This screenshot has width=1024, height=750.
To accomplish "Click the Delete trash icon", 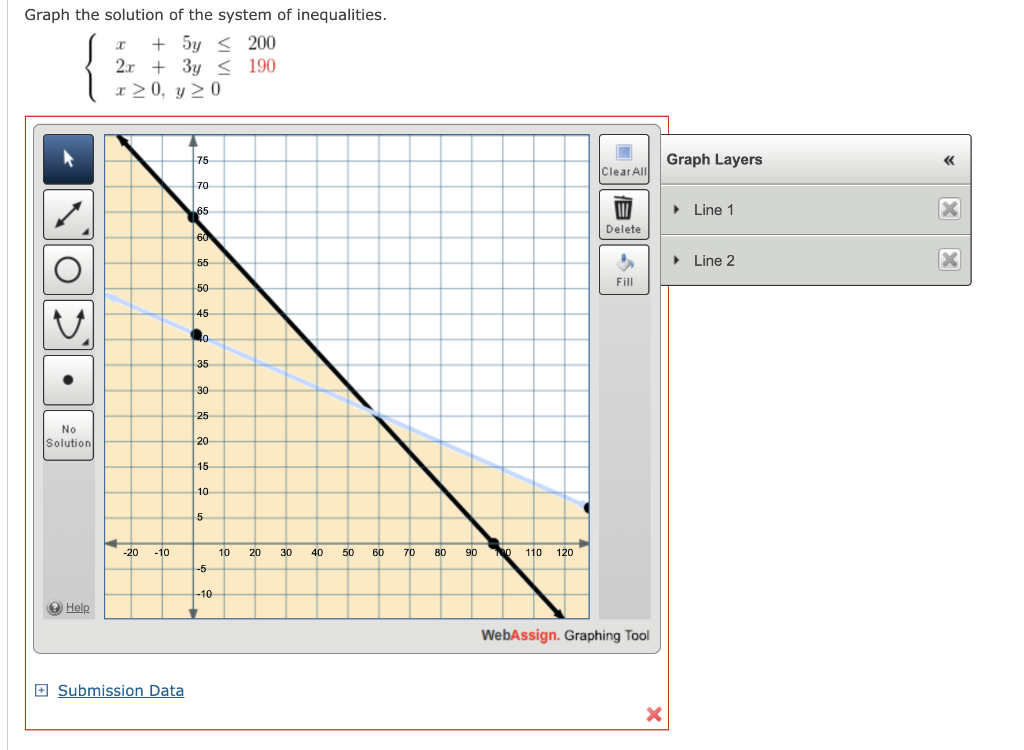I will [623, 208].
